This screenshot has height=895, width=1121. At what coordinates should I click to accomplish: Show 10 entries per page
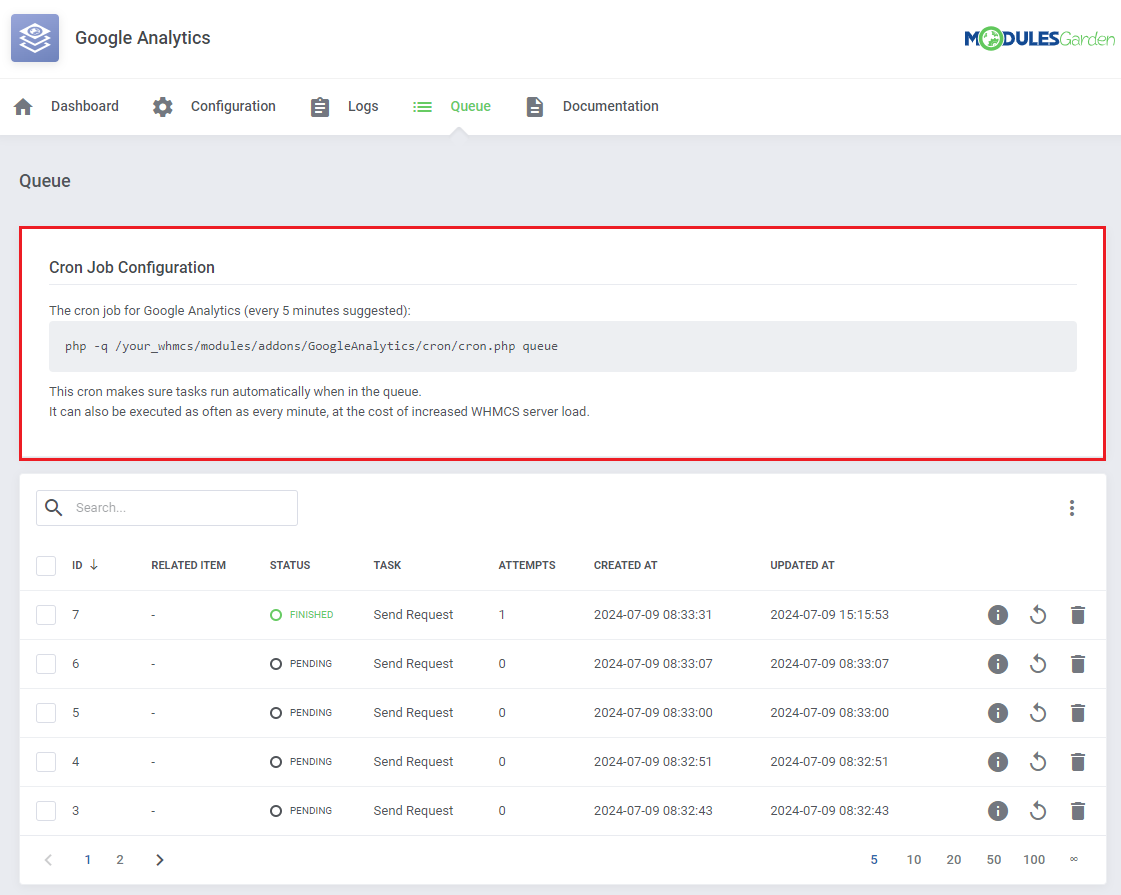click(x=914, y=860)
